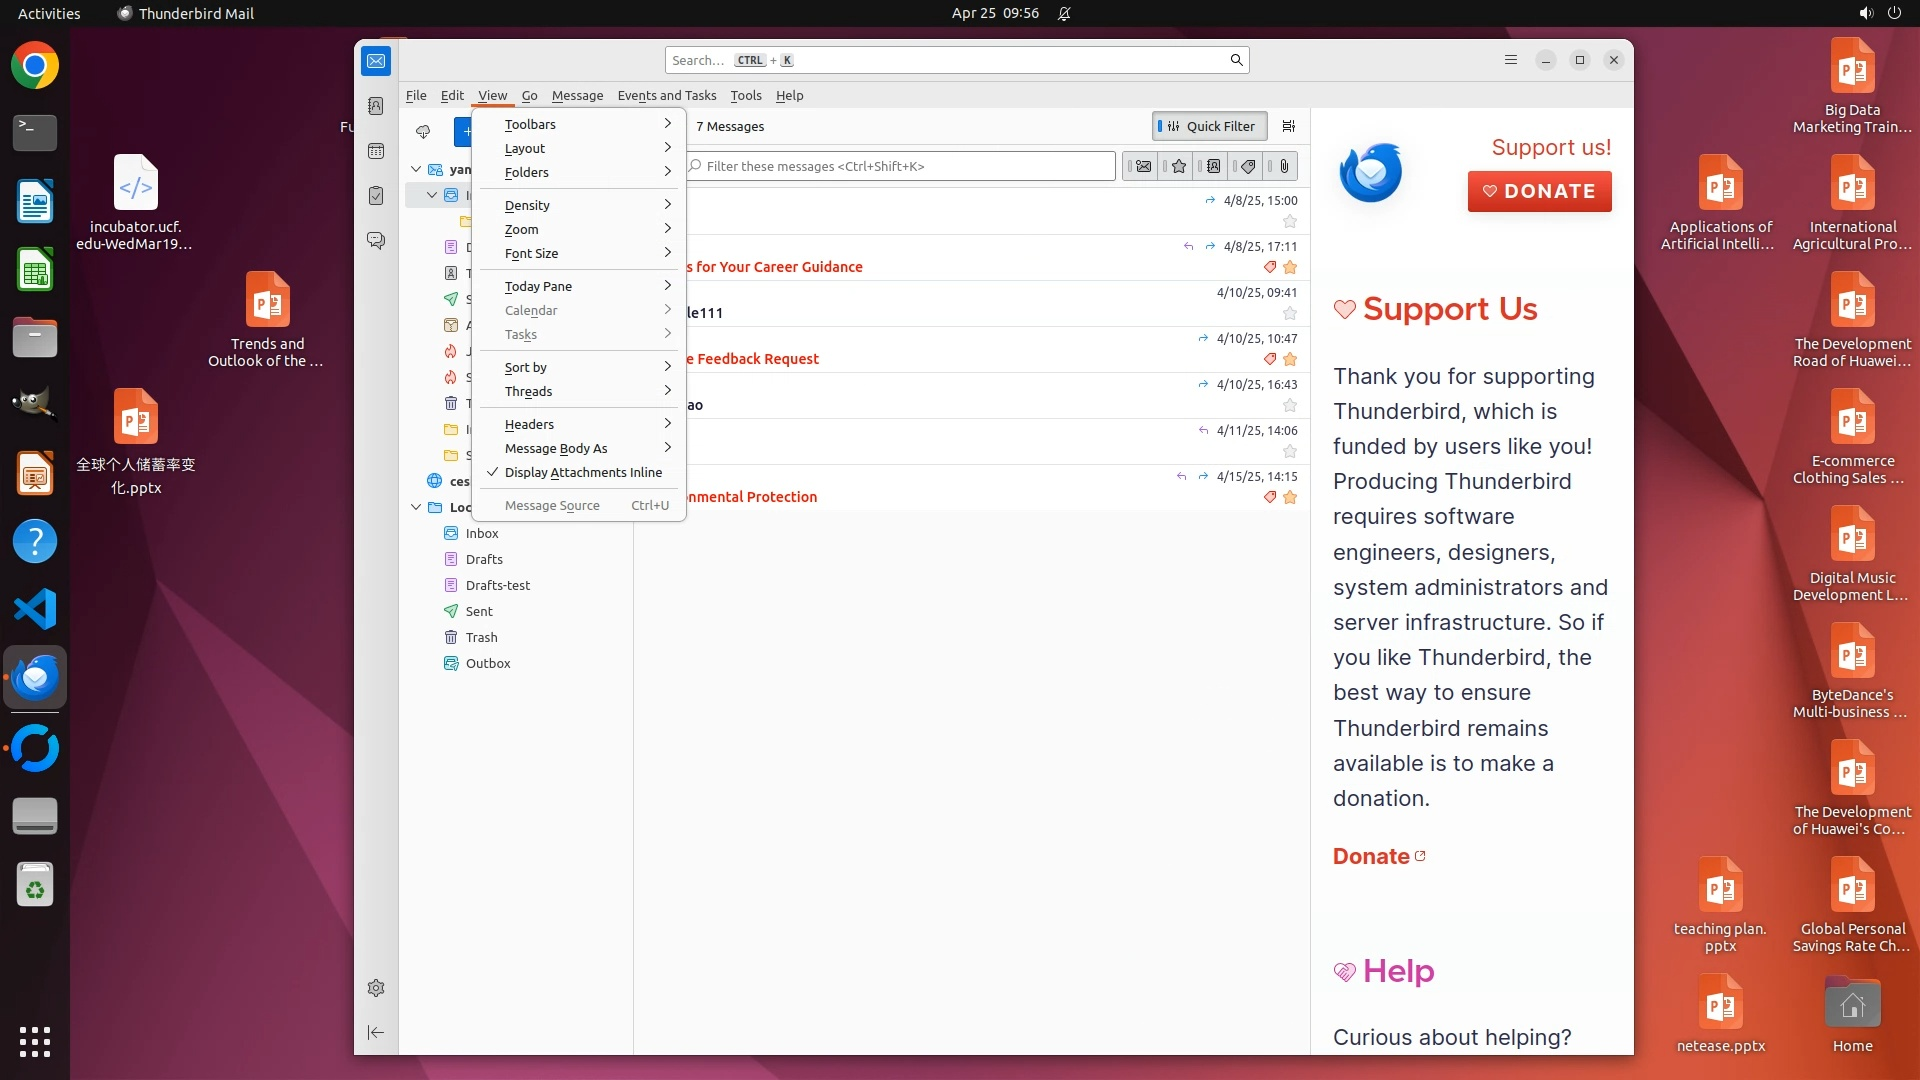
Task: Toggle the unread messages quick filter
Action: click(1143, 166)
